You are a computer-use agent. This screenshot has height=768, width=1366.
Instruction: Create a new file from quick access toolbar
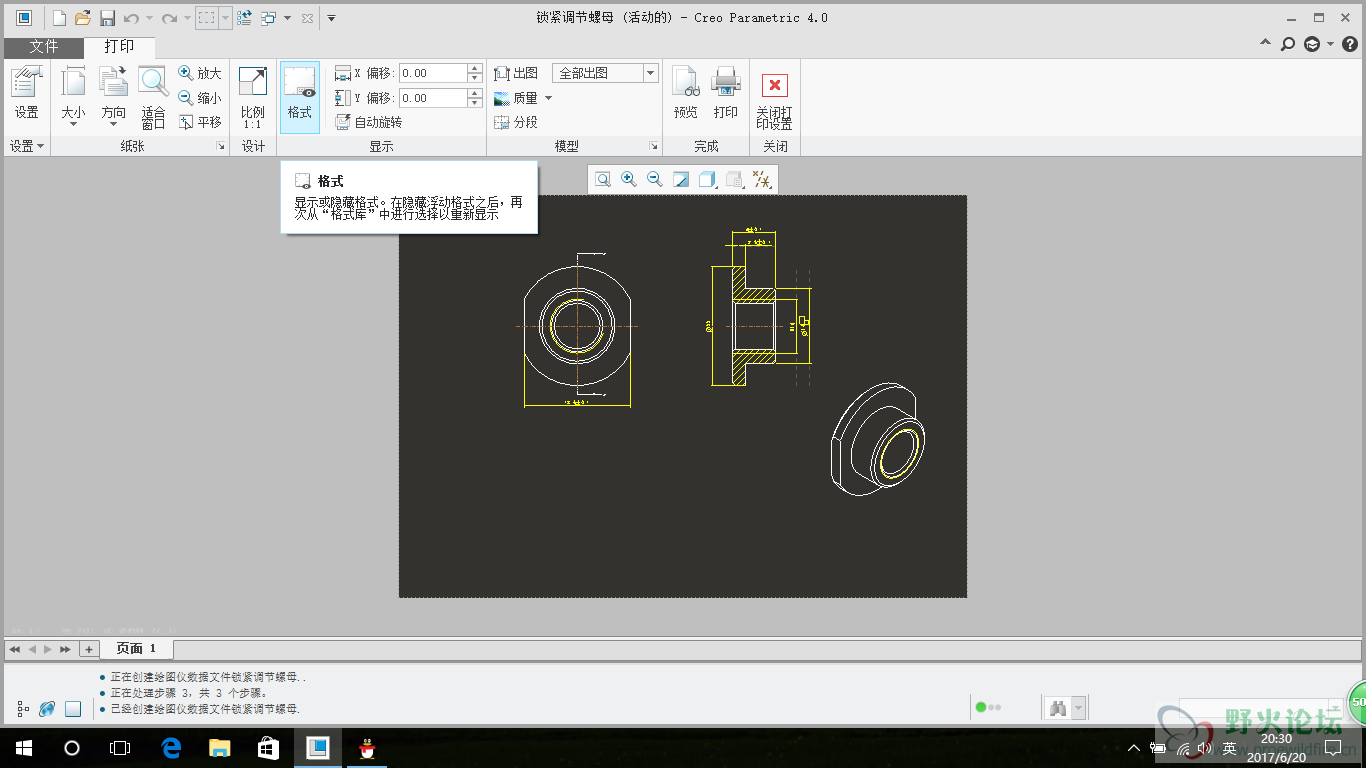(59, 18)
